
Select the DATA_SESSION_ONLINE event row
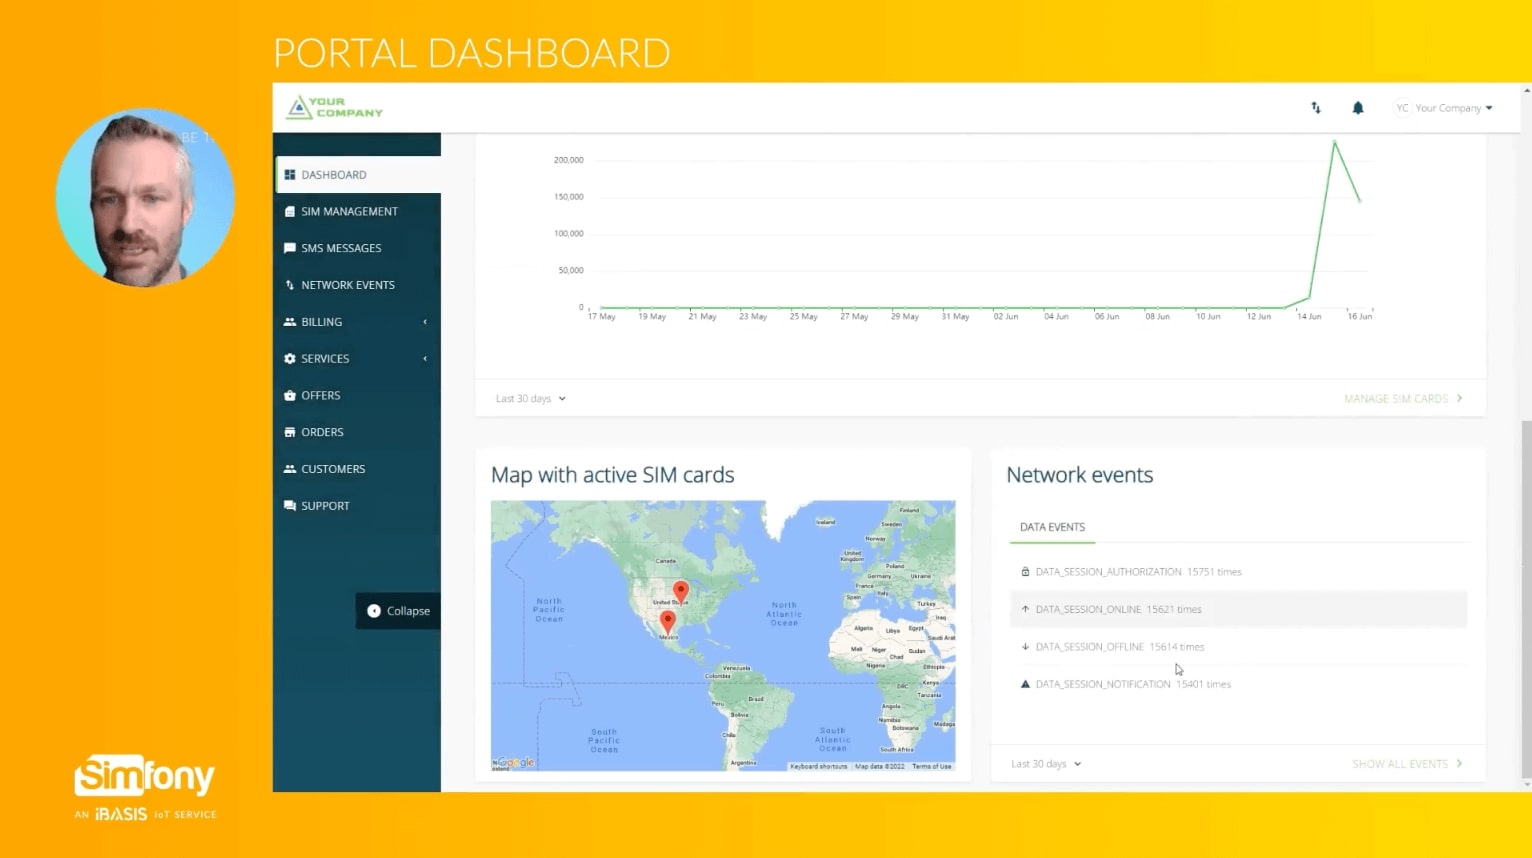[x=1111, y=608]
